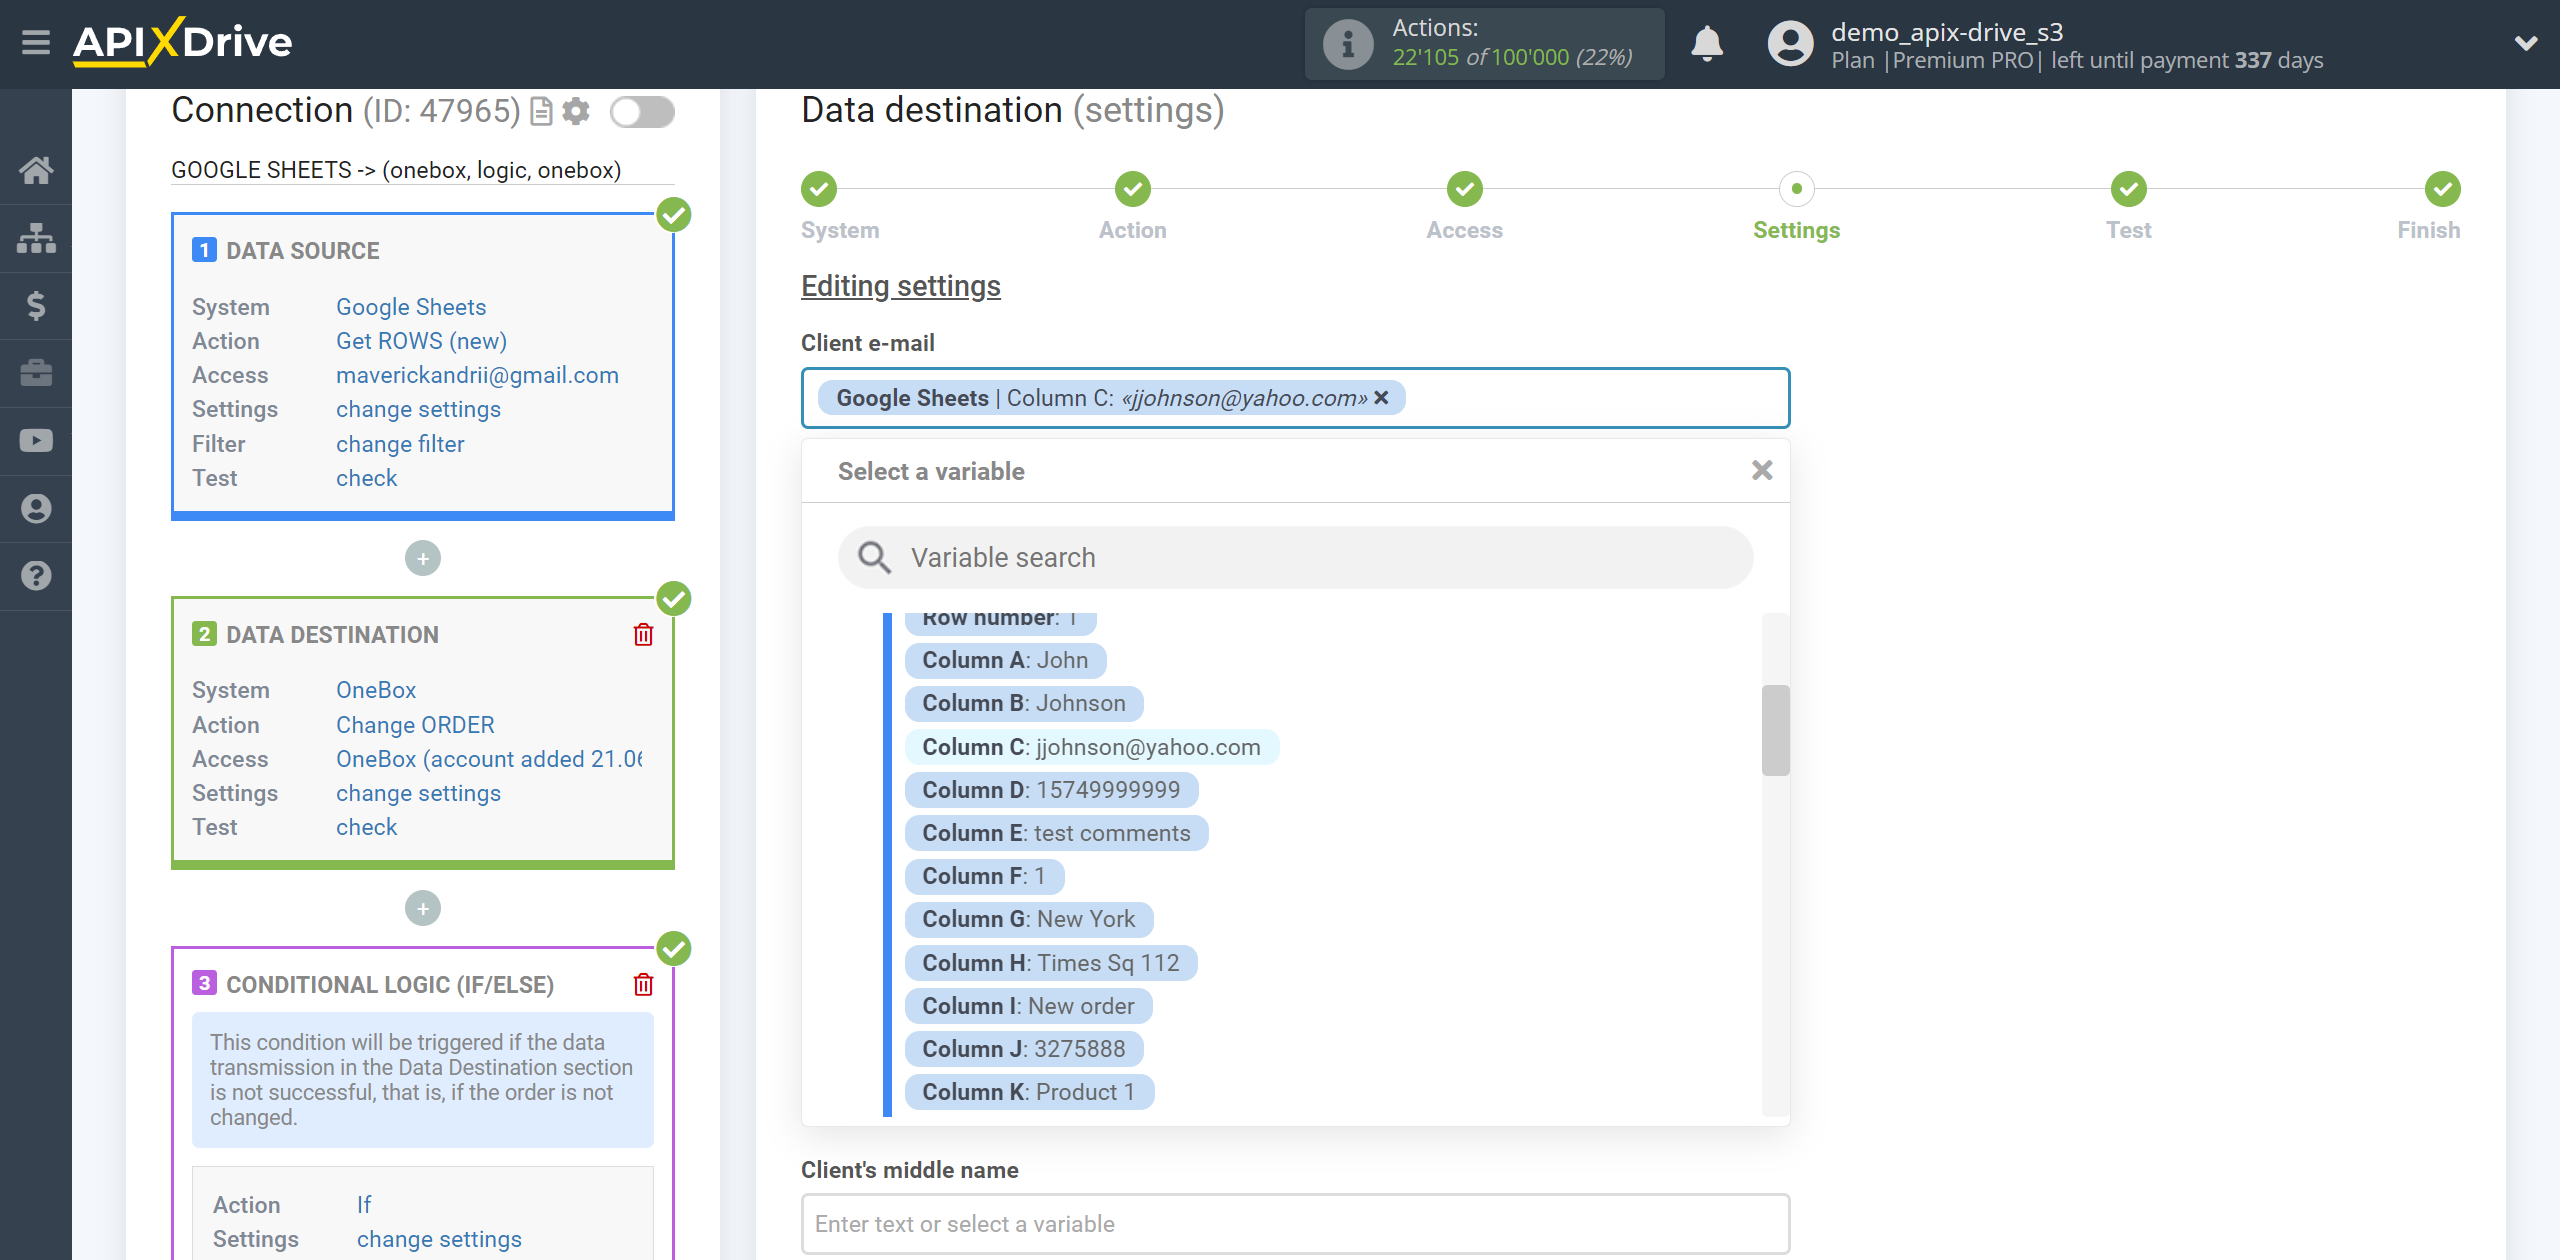This screenshot has width=2560, height=1260.
Task: Select variable Column B: Johnson
Action: coord(1024,703)
